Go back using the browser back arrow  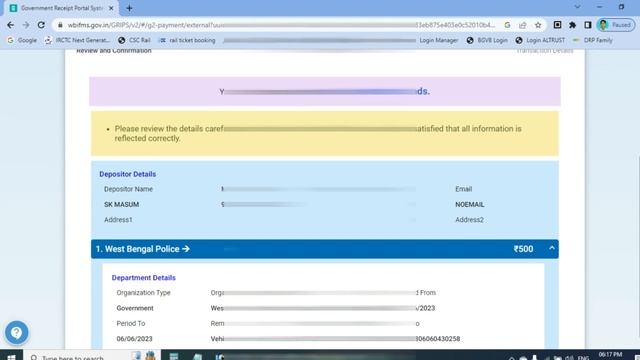[11, 25]
